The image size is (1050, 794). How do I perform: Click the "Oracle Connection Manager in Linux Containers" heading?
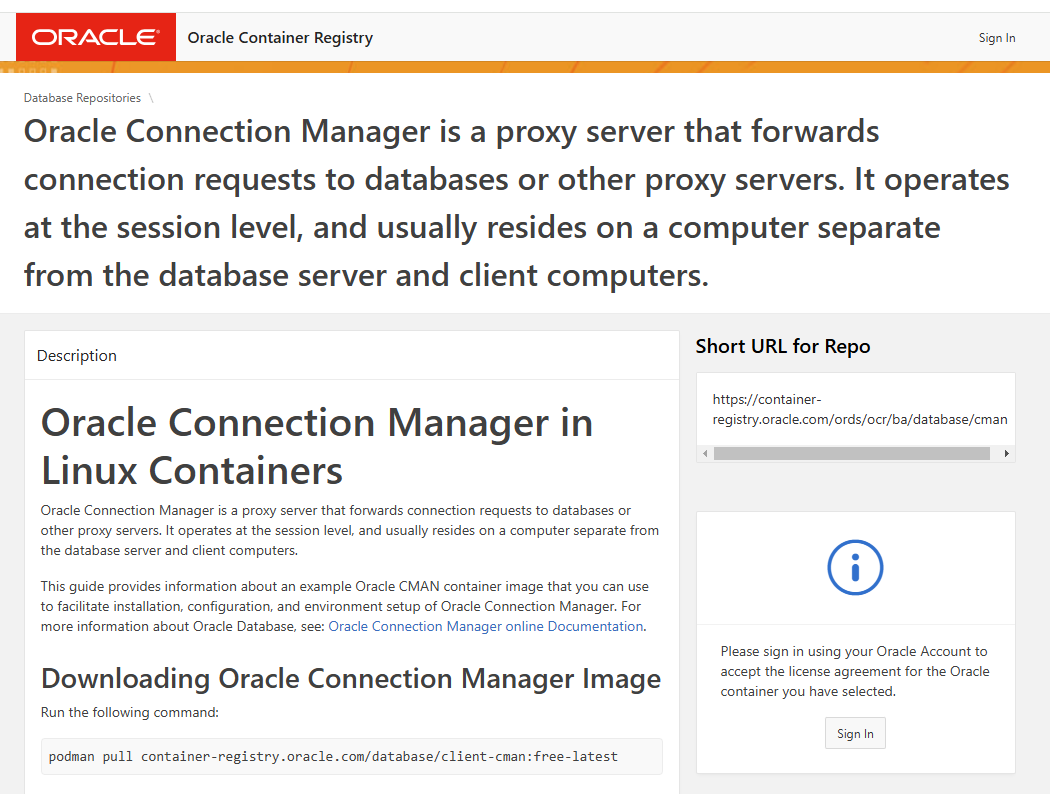(317, 445)
